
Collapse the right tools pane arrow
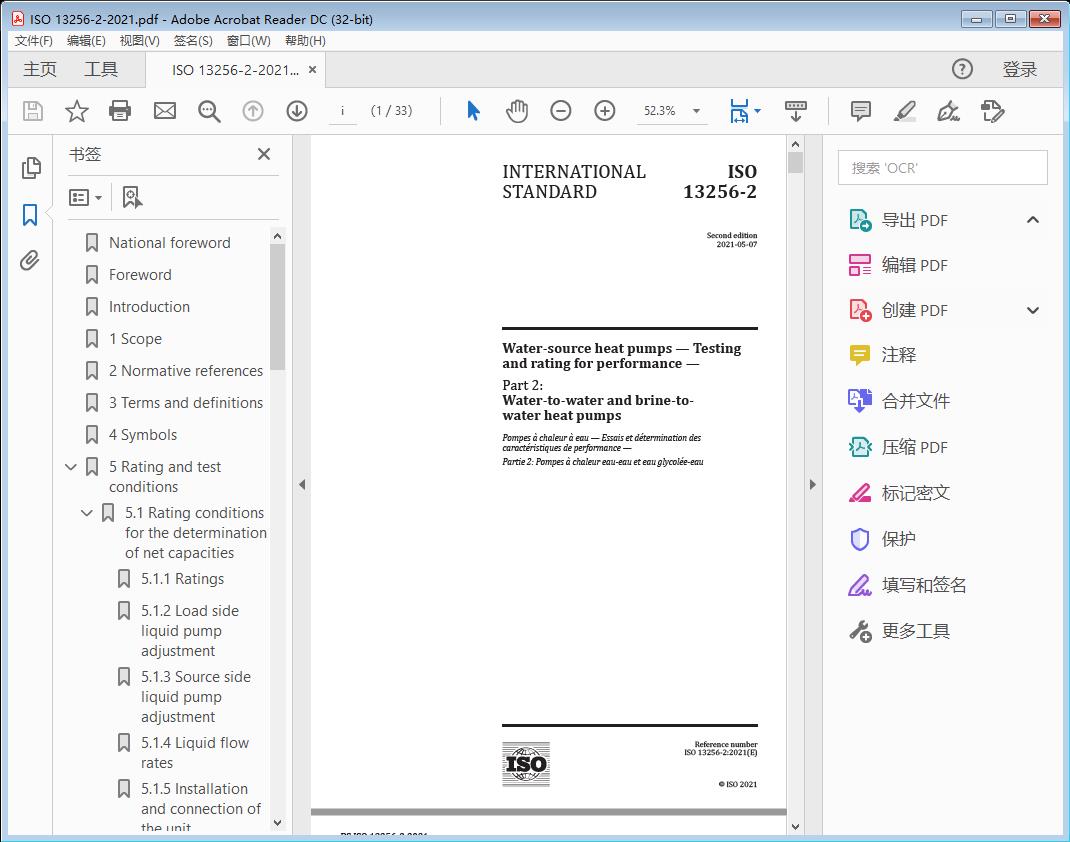(812, 485)
